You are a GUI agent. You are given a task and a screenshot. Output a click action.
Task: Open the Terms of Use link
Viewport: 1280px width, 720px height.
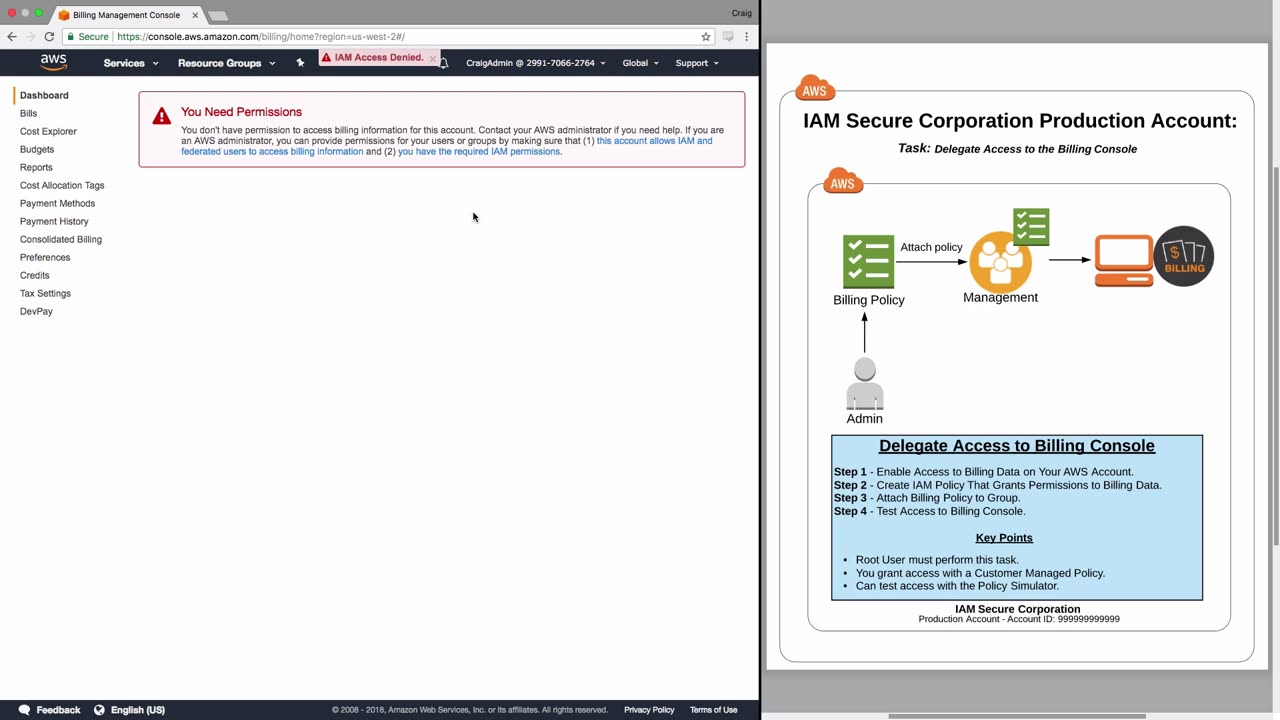[x=713, y=710]
